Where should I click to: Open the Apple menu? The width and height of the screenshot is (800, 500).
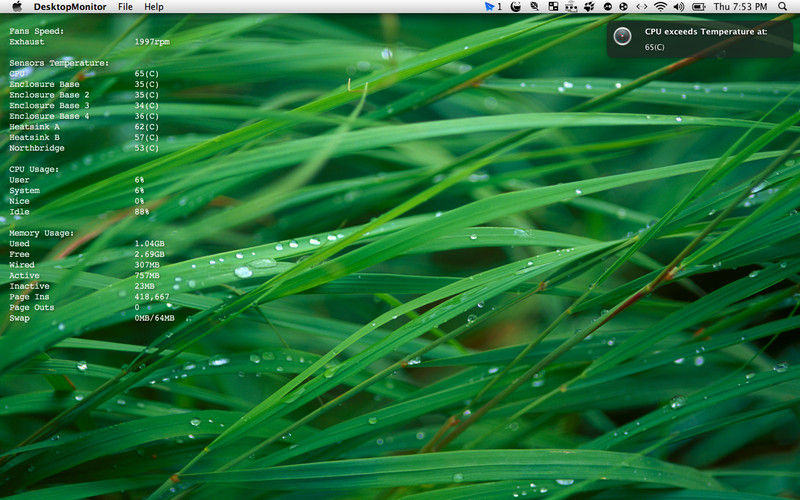click(17, 7)
